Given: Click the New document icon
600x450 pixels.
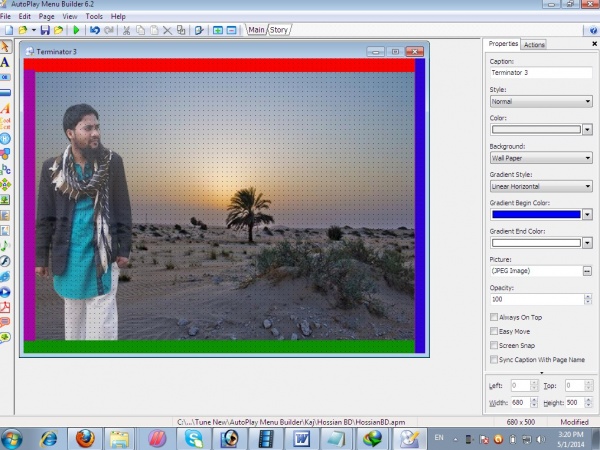Looking at the screenshot, I should 7,30.
